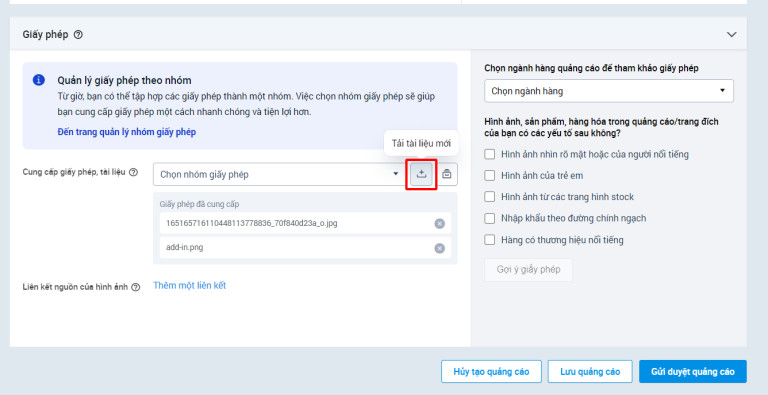Click help icon beside Cung cấp giấy phép, tài liệu
Viewport: 768px width, 395px height.
click(x=133, y=173)
